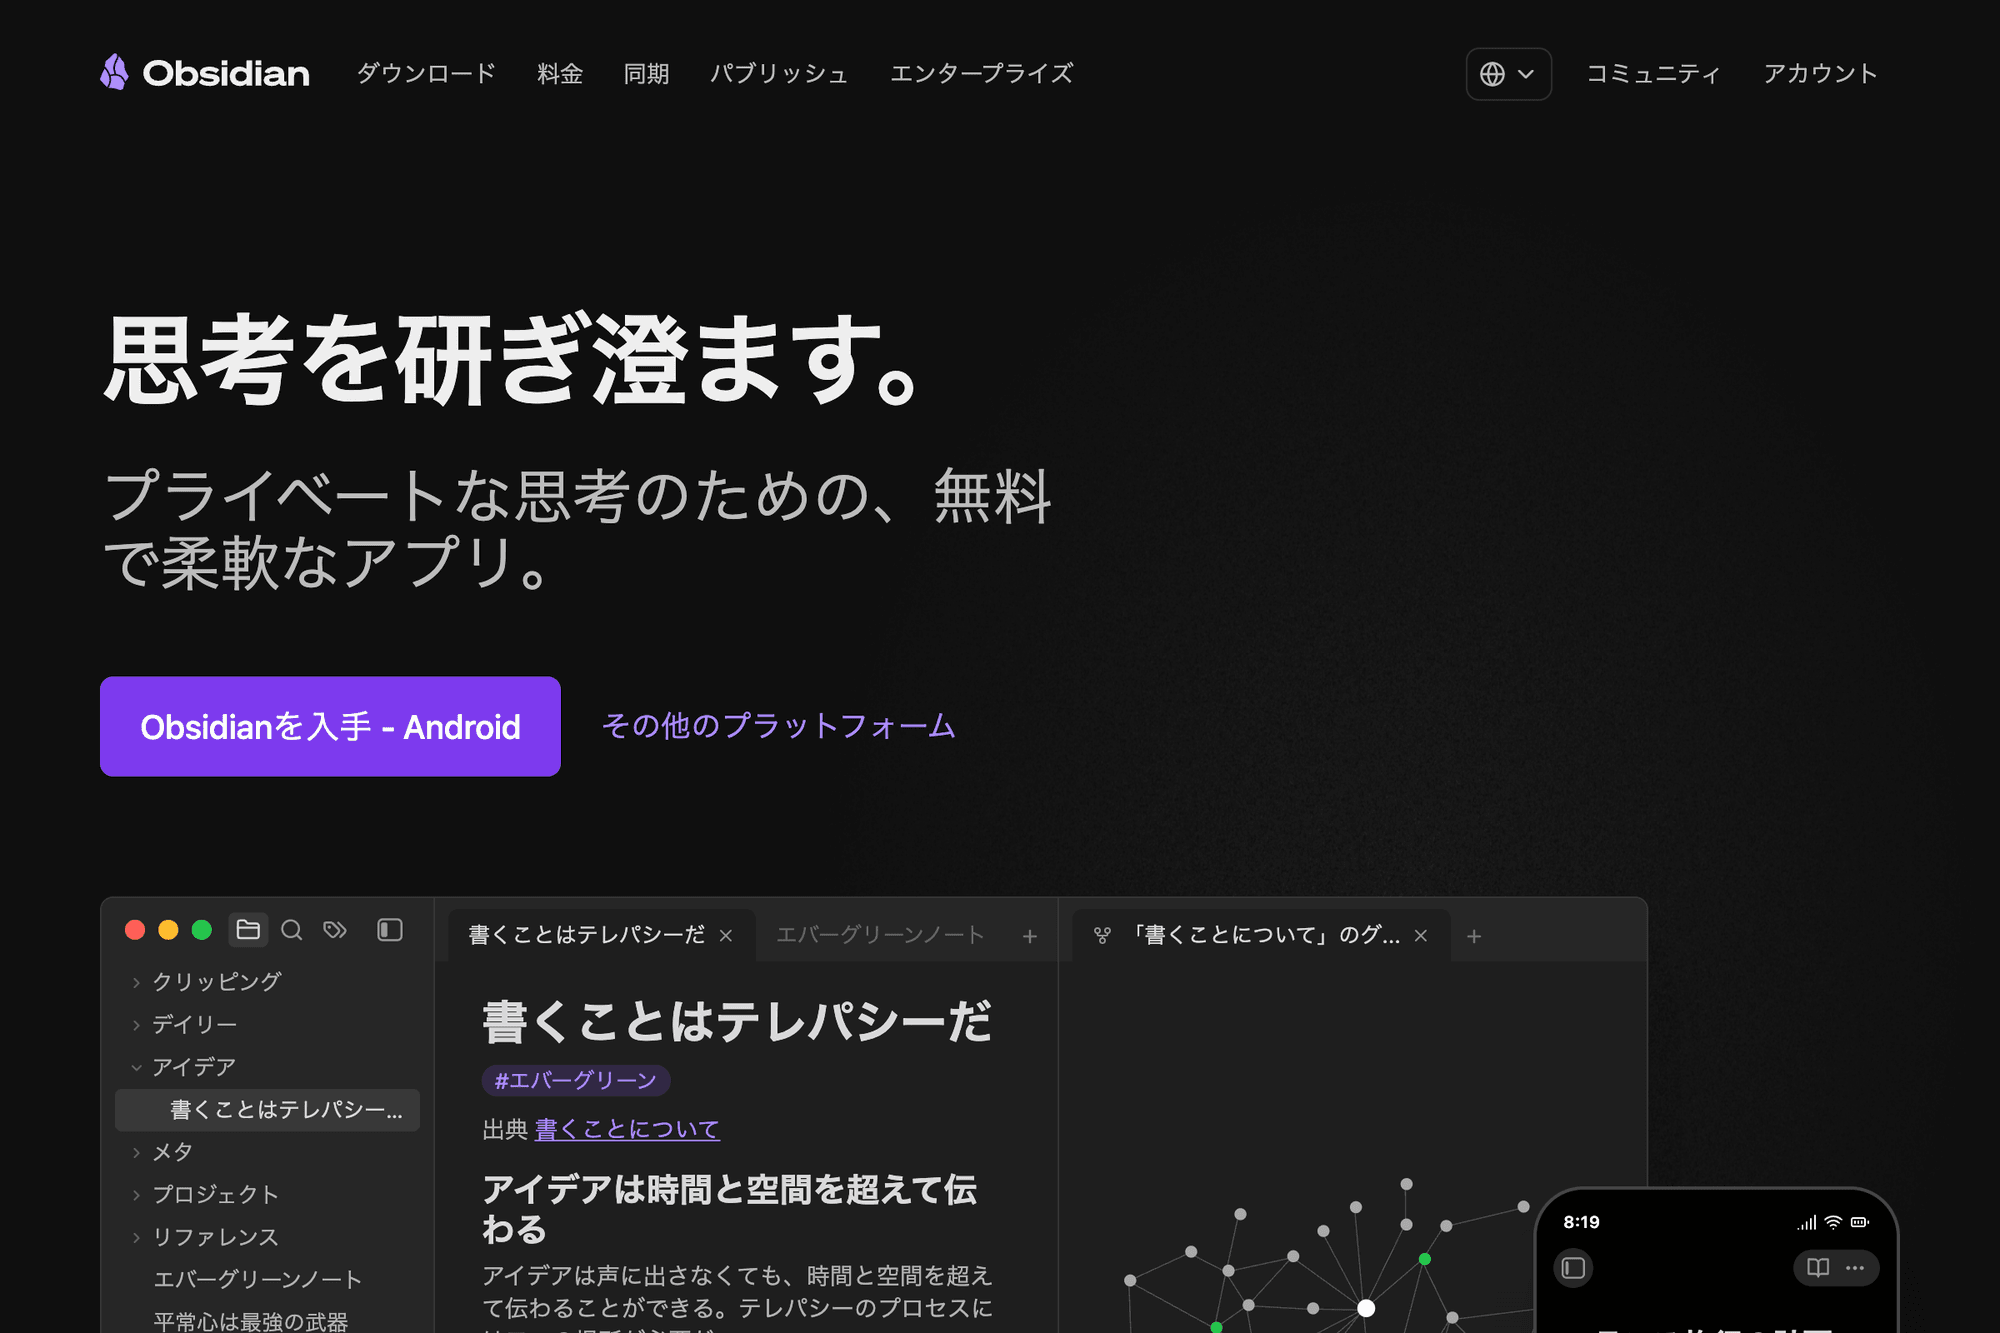The width and height of the screenshot is (2000, 1333).
Task: Visit the コミュニティ link
Action: [1654, 73]
